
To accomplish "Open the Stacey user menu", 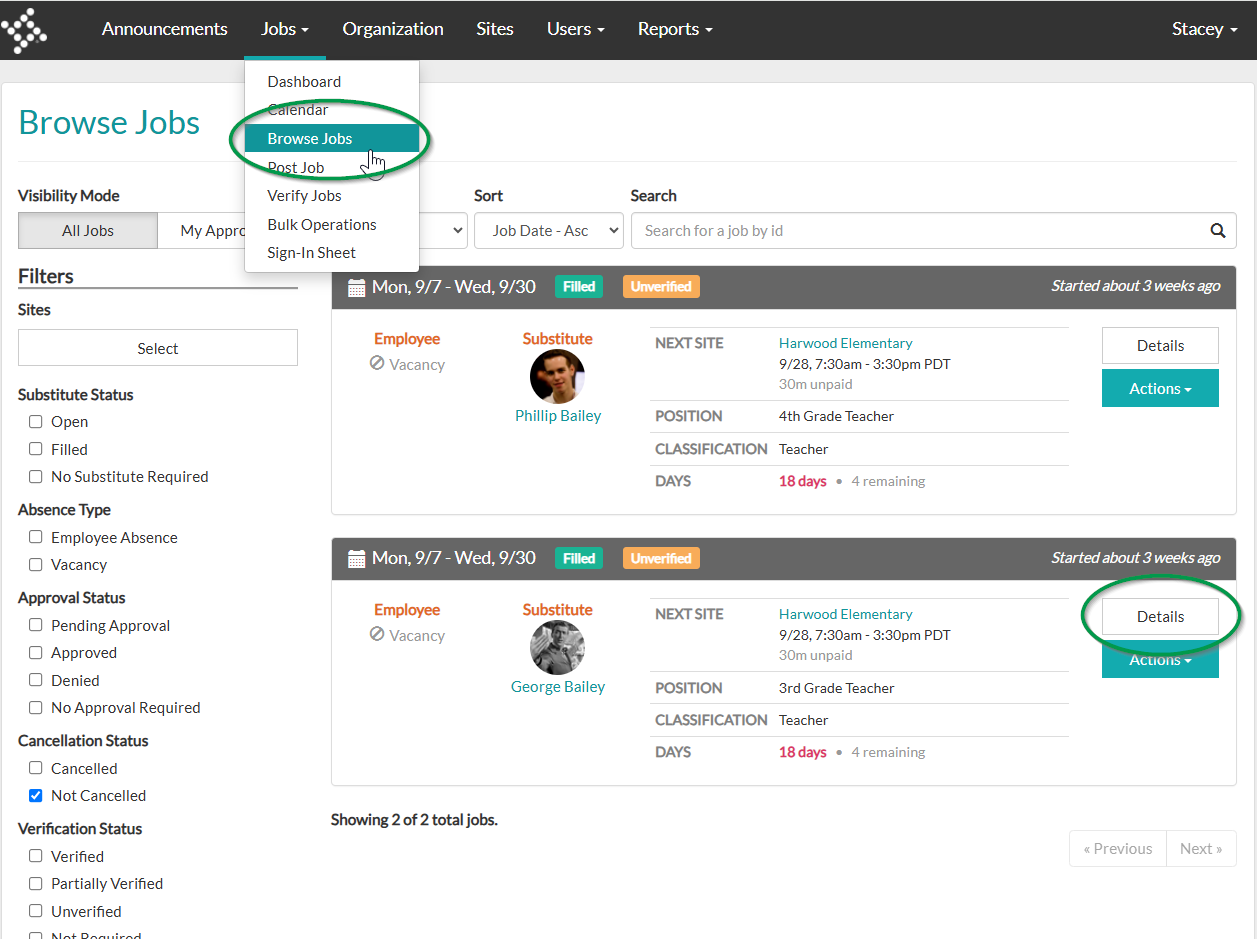I will pos(1204,29).
